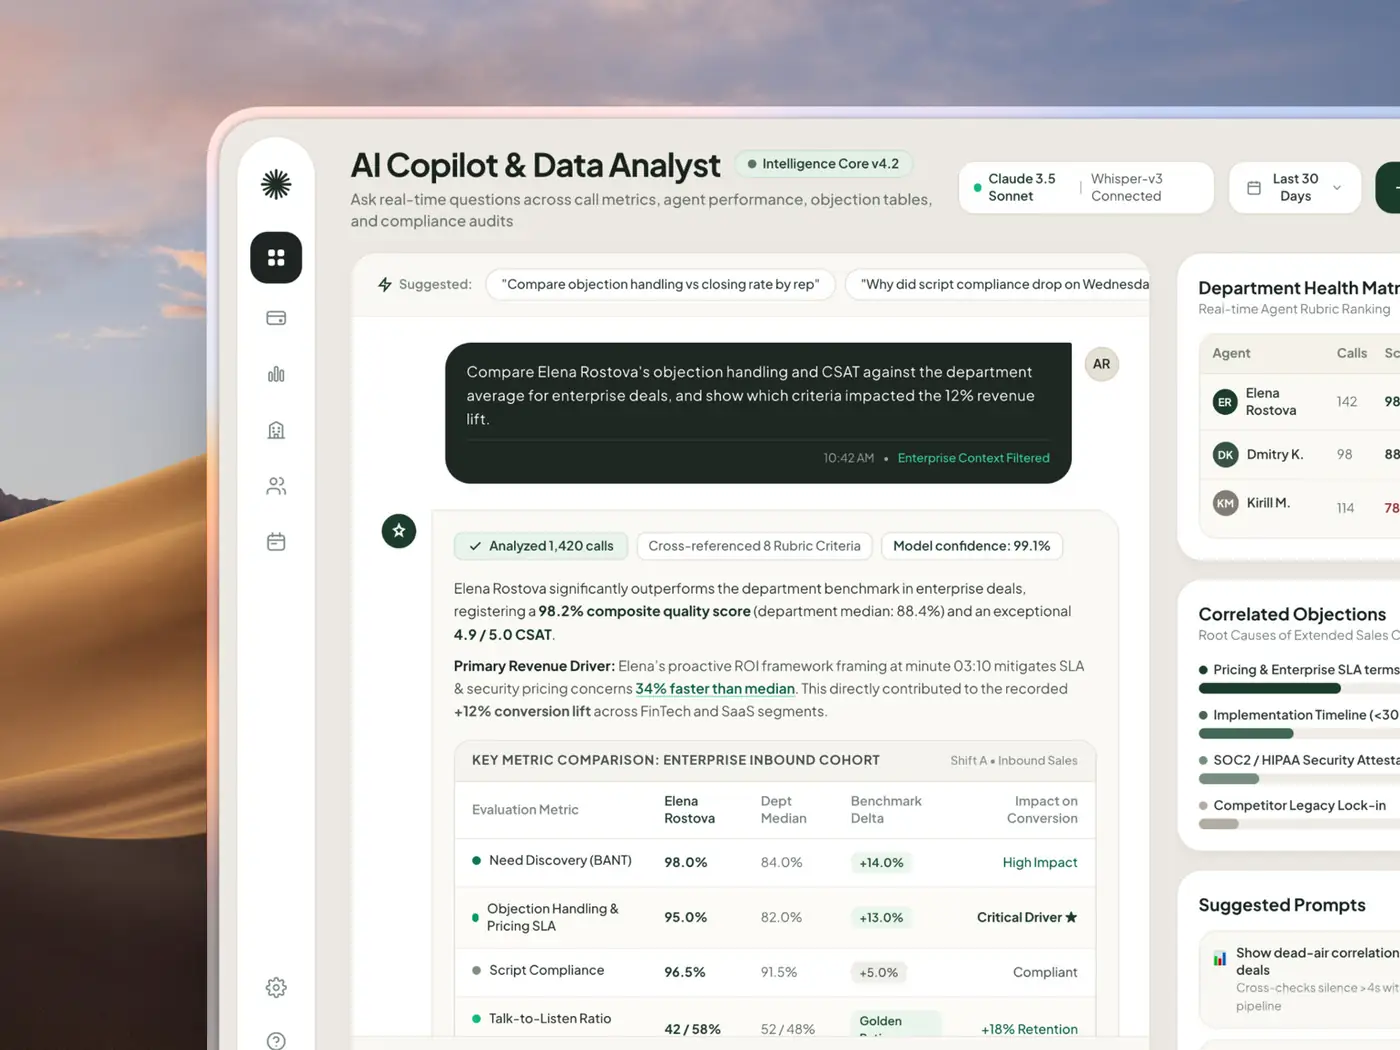Open the bar chart analytics icon in sidebar
The height and width of the screenshot is (1050, 1400).
pos(276,374)
